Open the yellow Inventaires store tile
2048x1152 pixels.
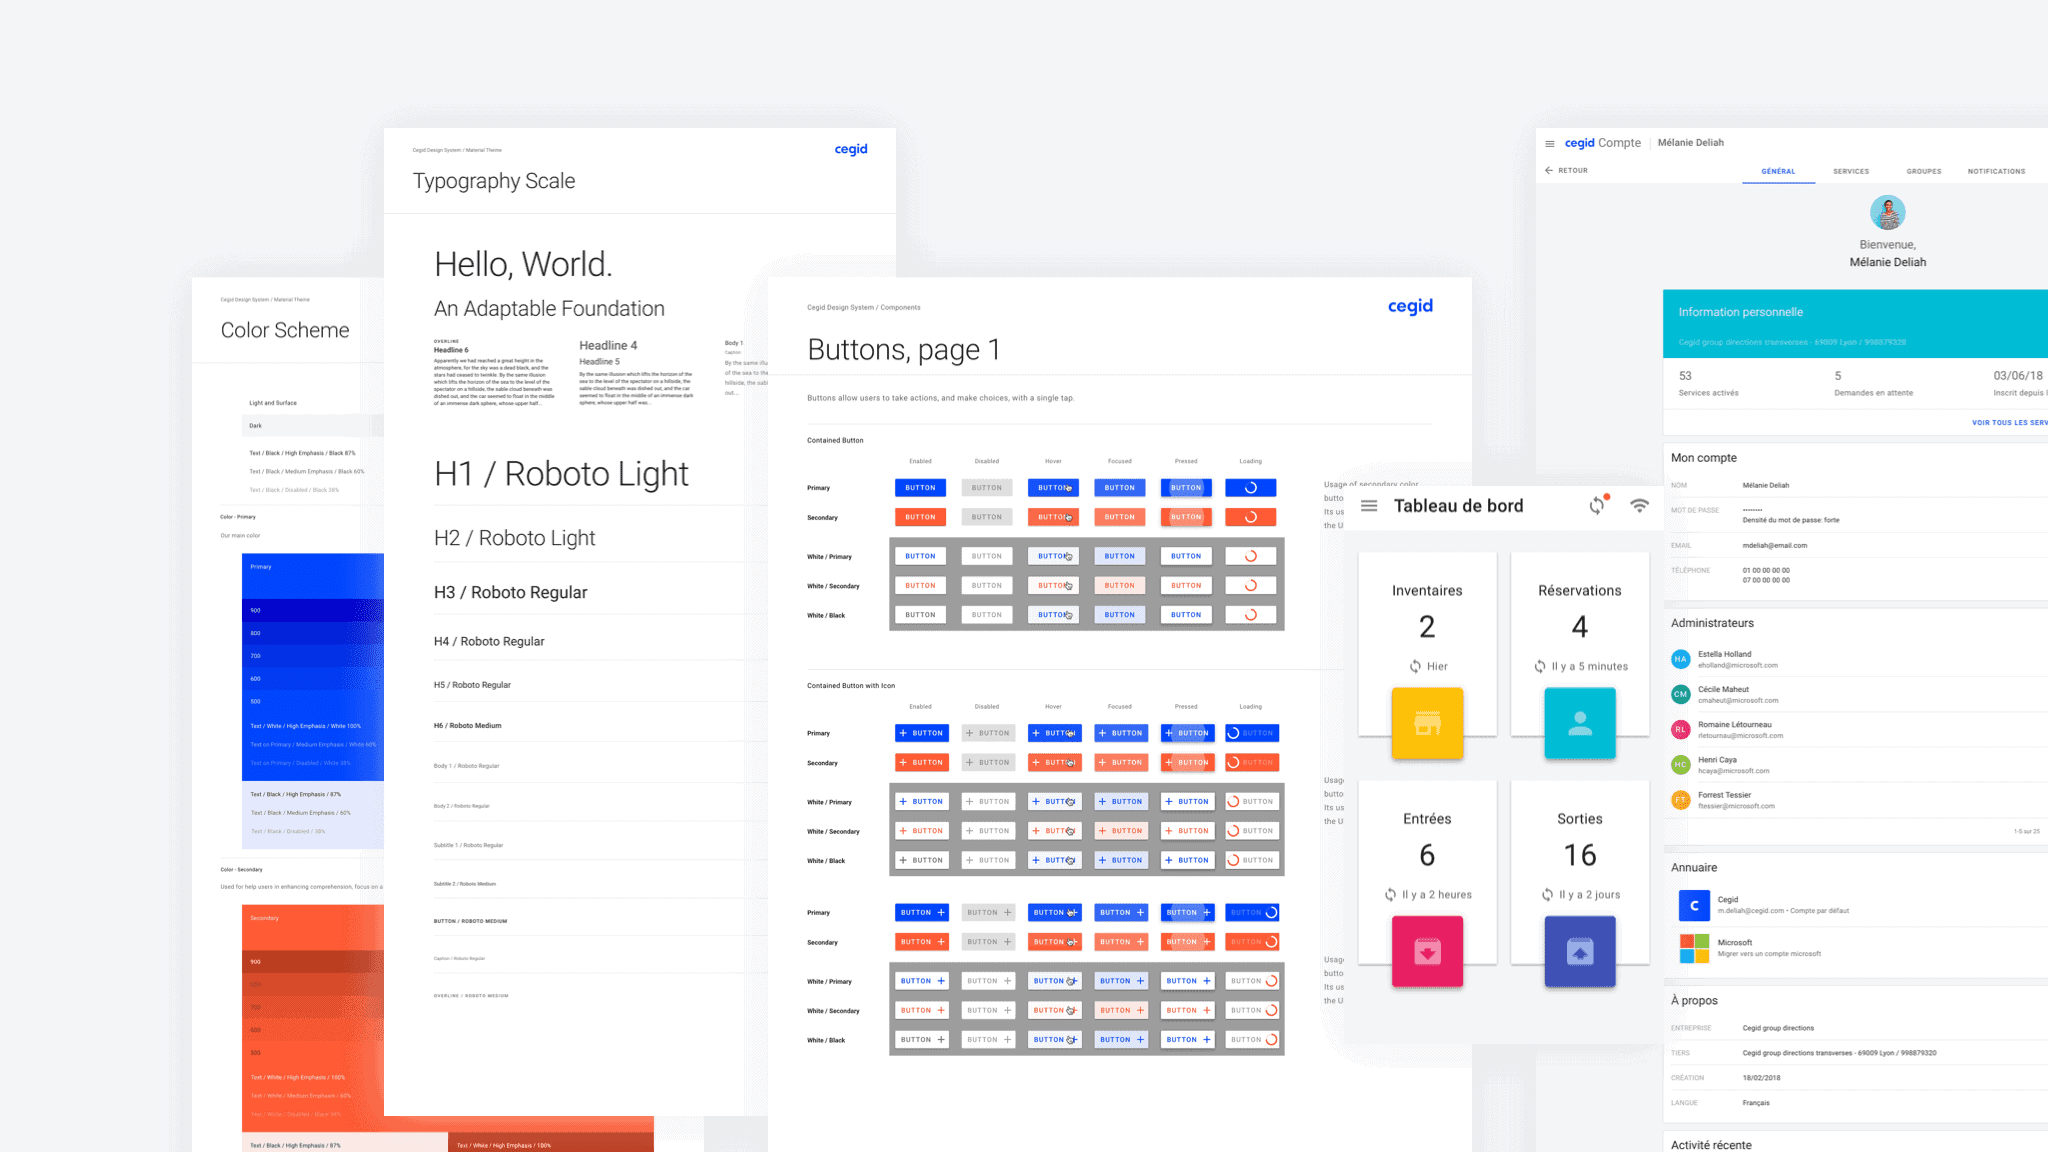pos(1427,723)
